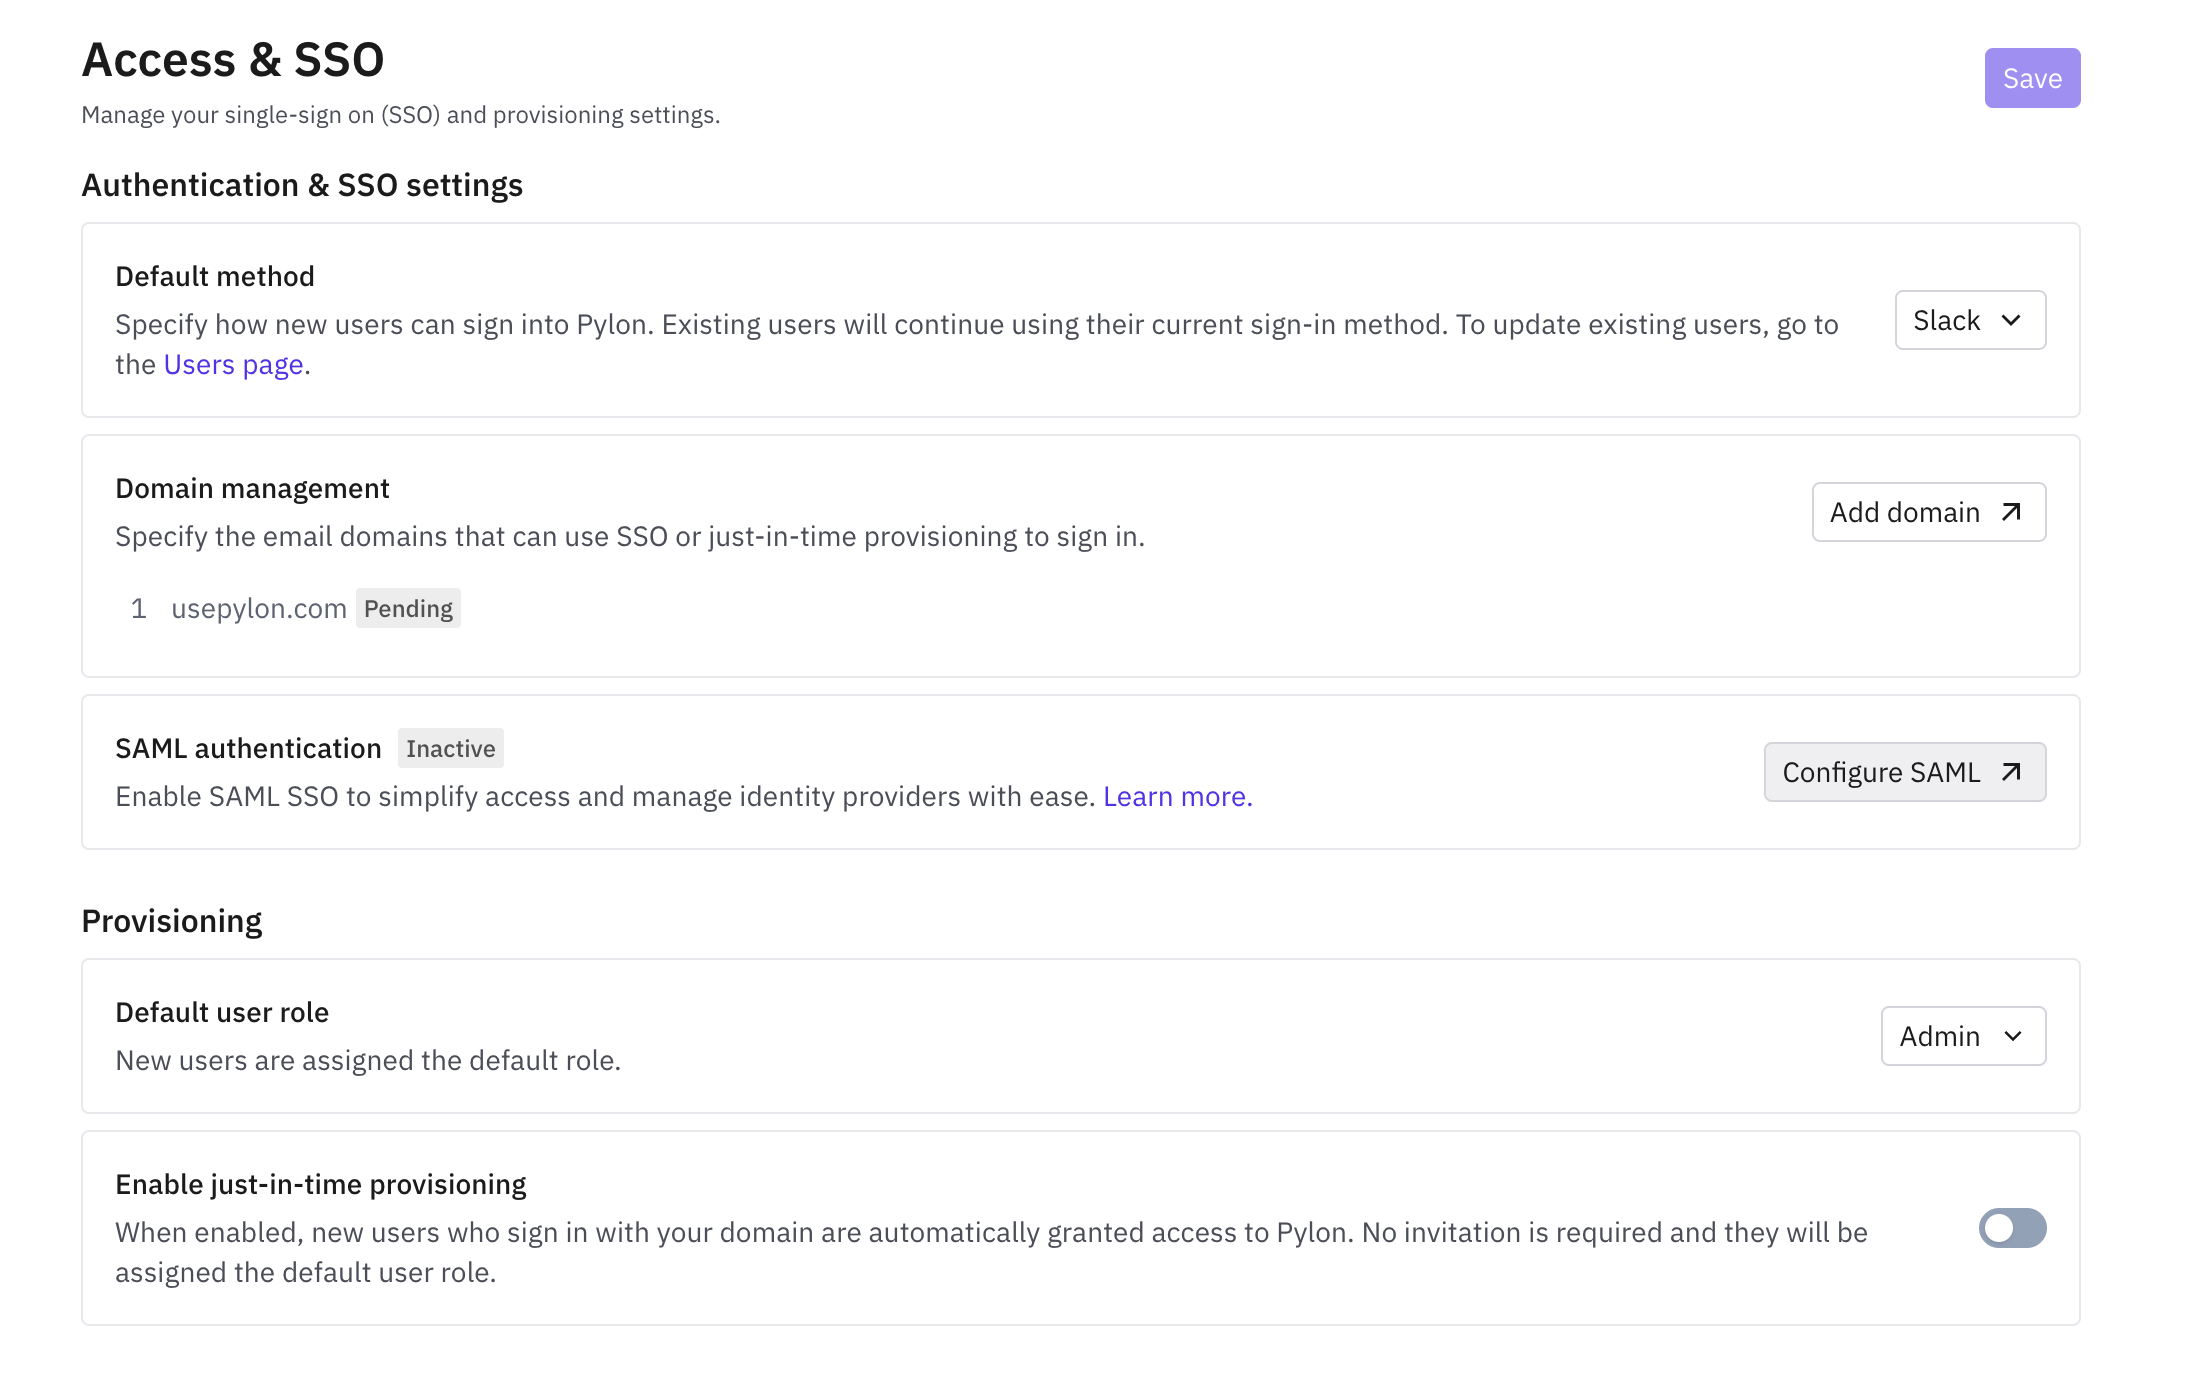Click the Save button
The height and width of the screenshot is (1400, 2194).
point(2031,78)
